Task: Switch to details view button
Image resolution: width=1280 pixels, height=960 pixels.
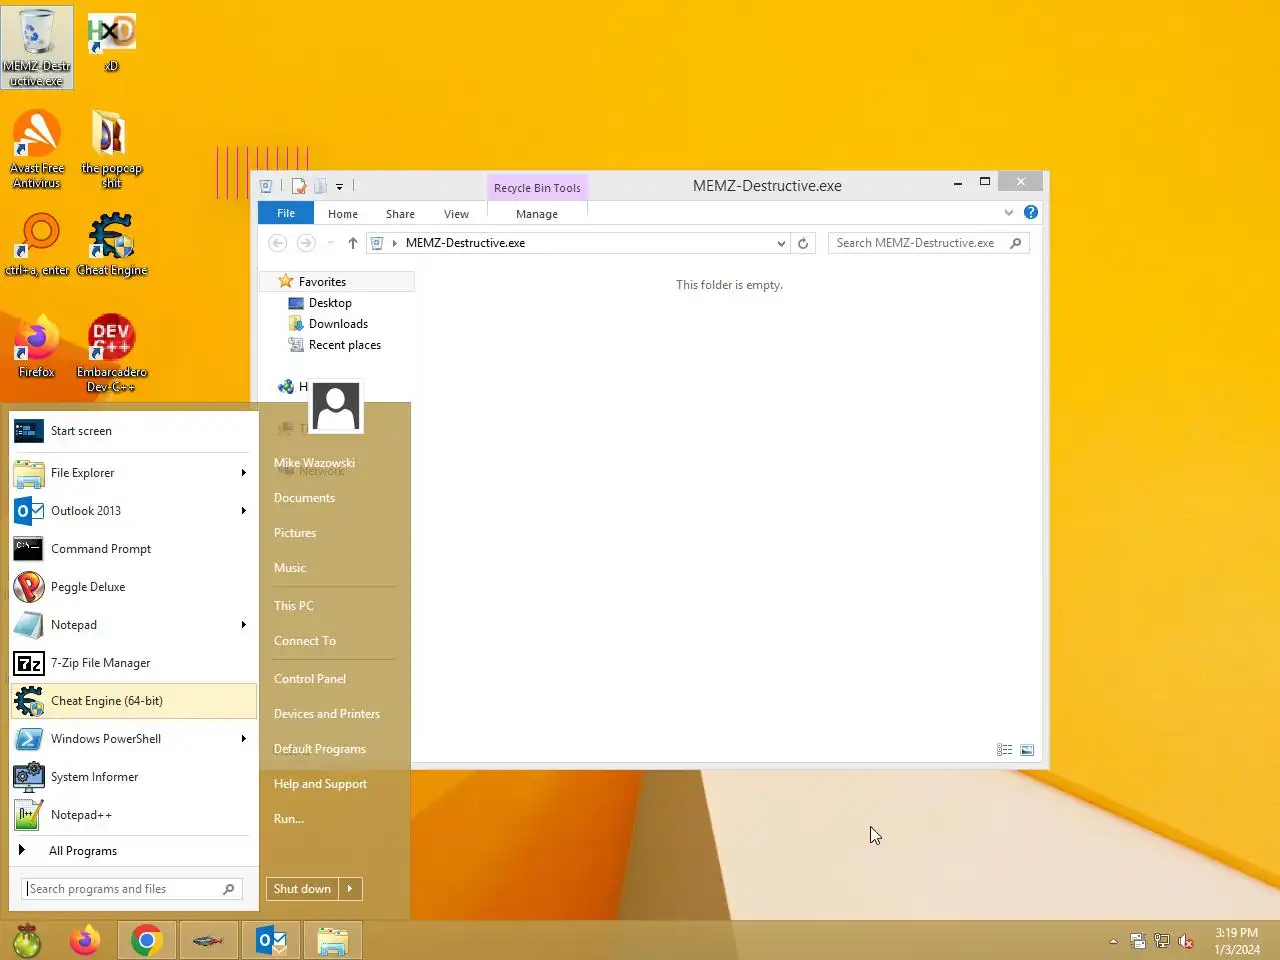Action: pos(1005,750)
